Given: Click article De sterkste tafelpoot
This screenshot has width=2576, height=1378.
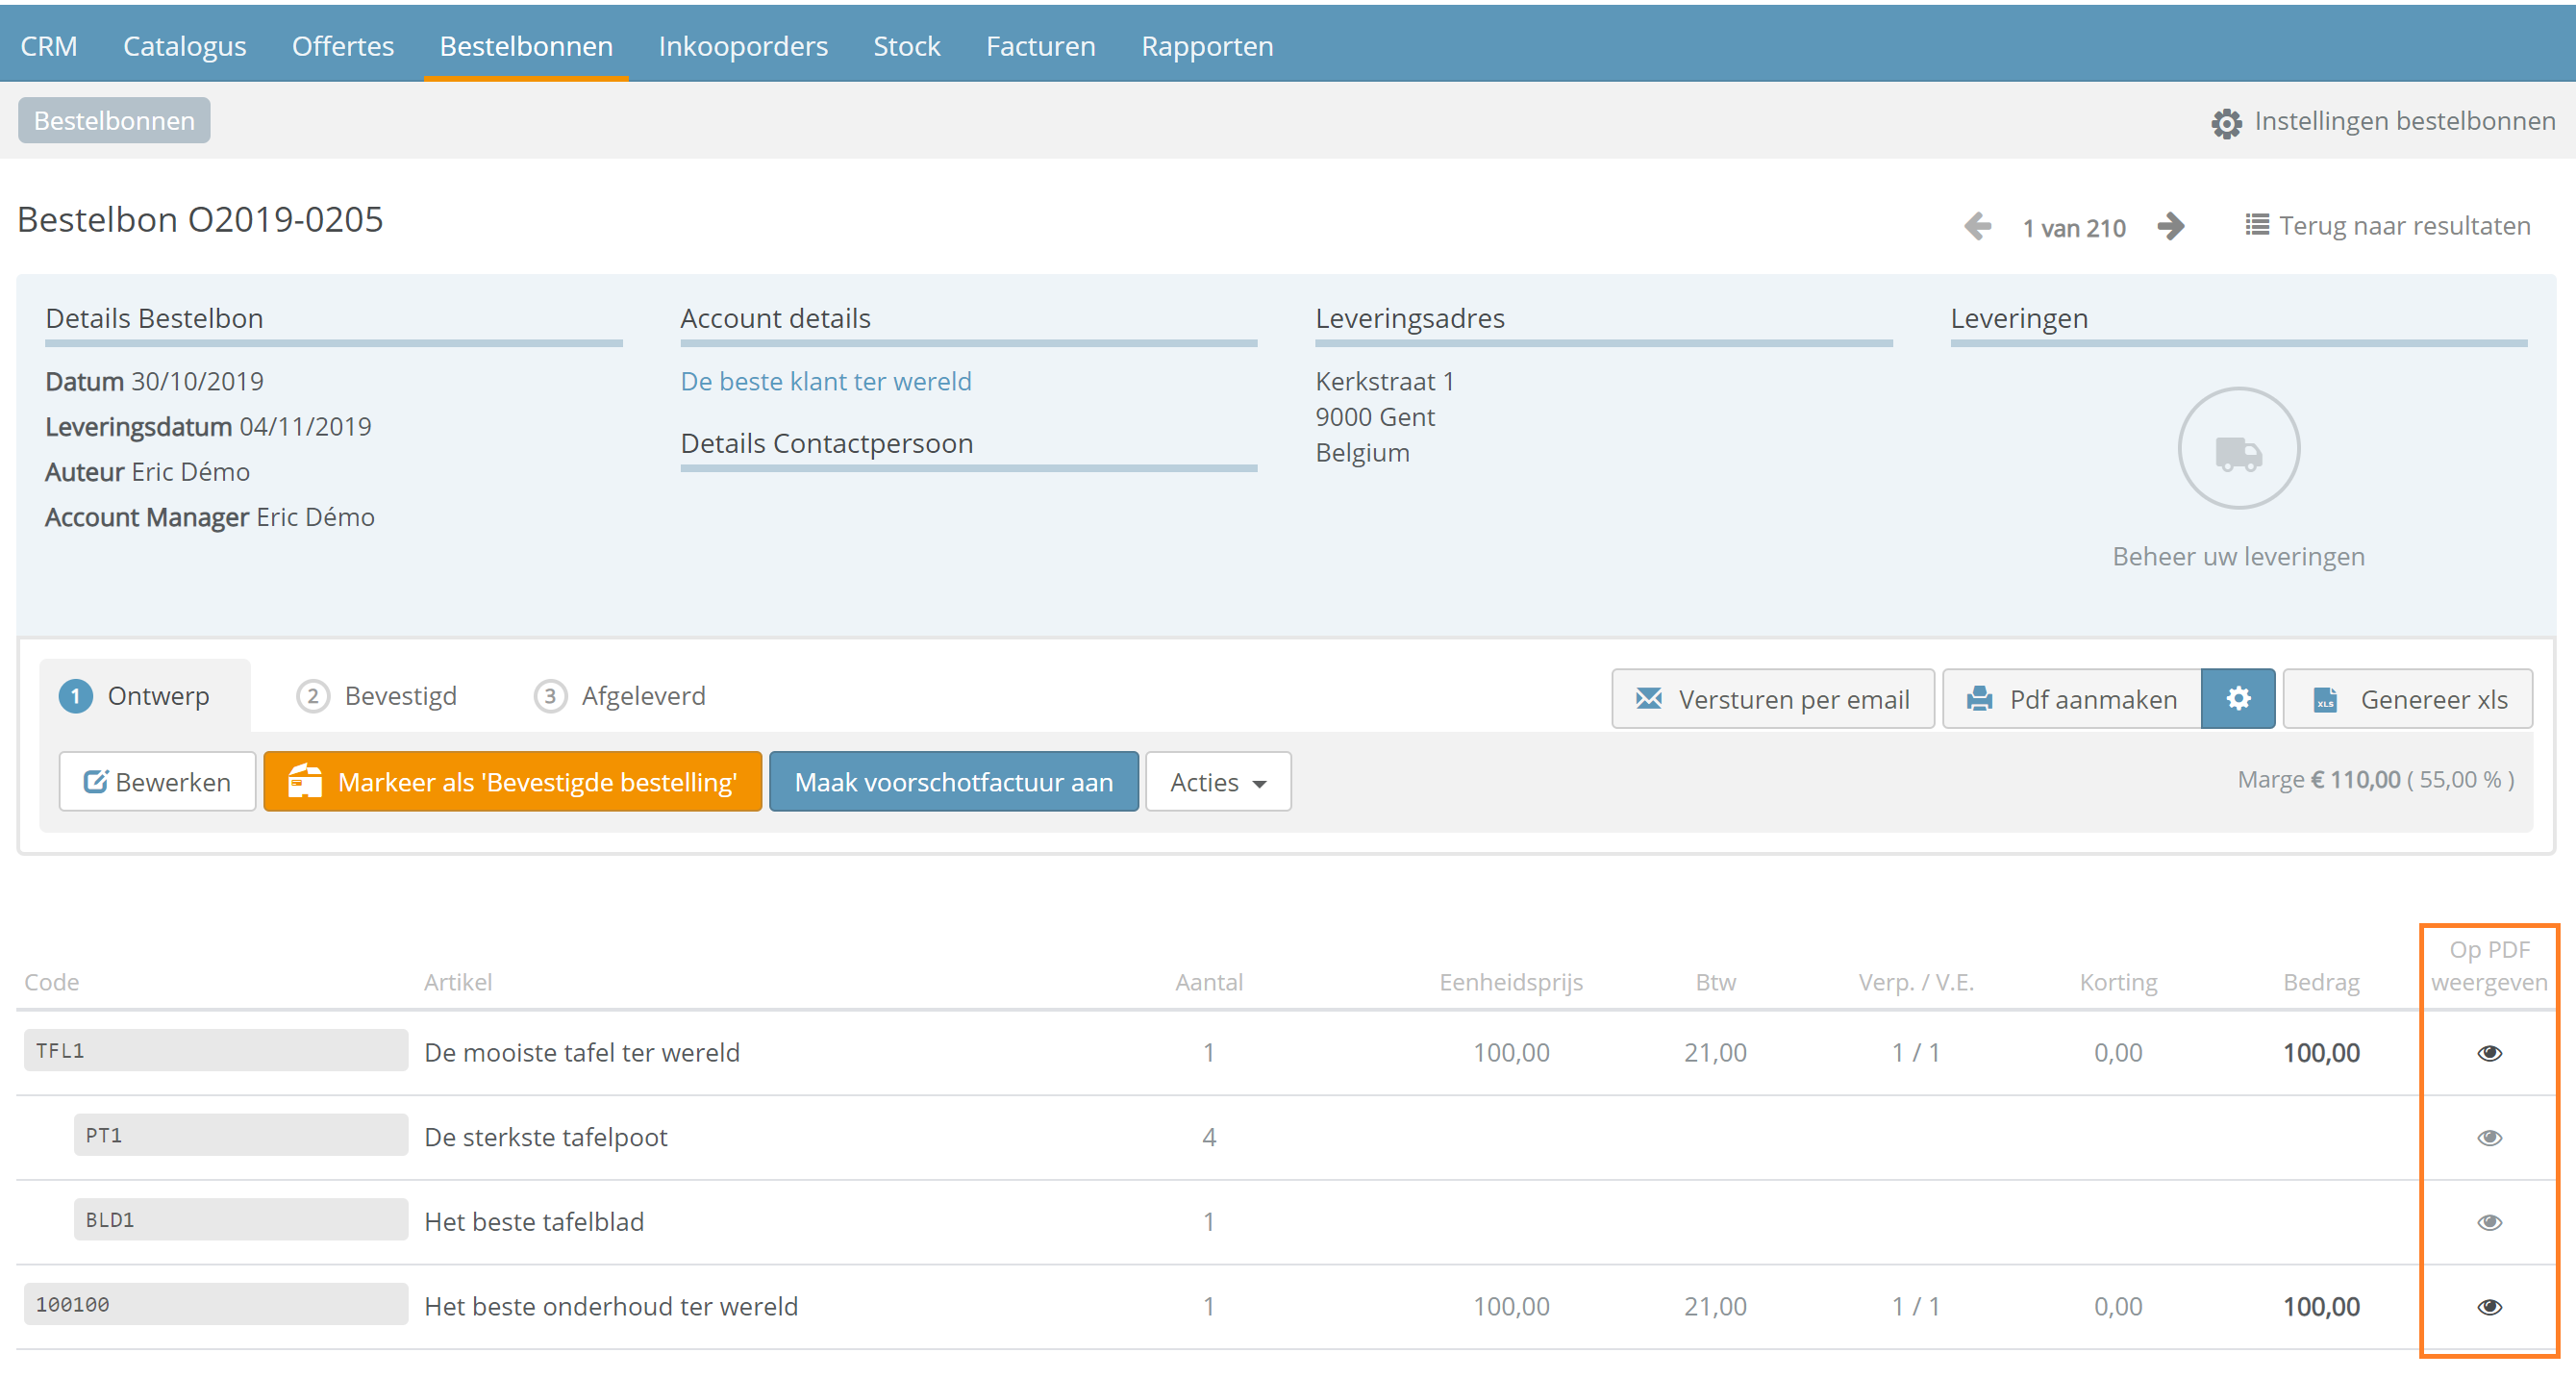Looking at the screenshot, I should pos(546,1137).
